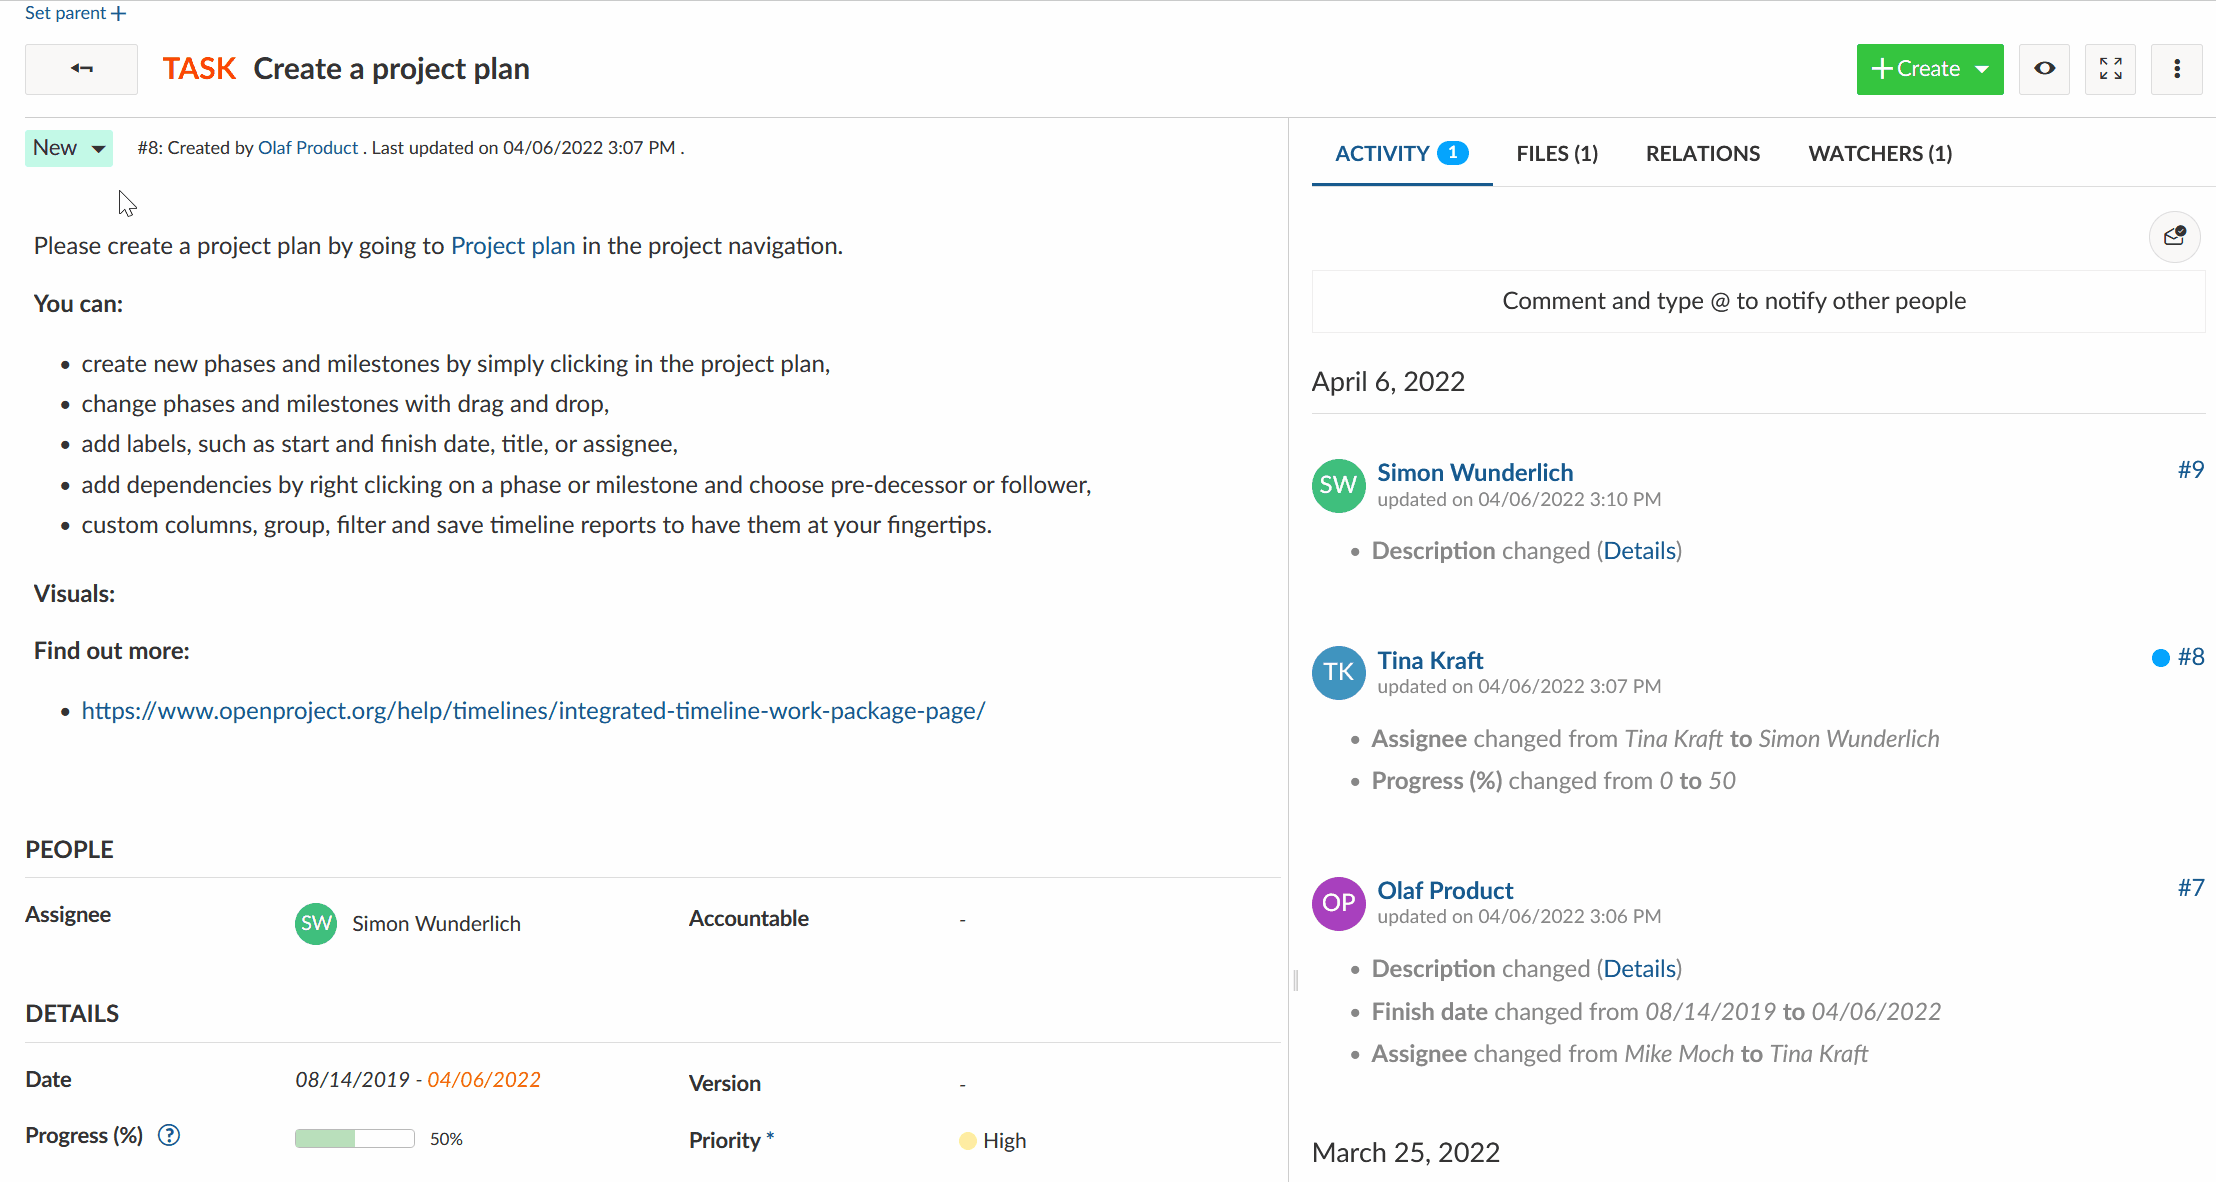Image resolution: width=2216 pixels, height=1182 pixels.
Task: Click the progress percentage help icon
Action: 170,1135
